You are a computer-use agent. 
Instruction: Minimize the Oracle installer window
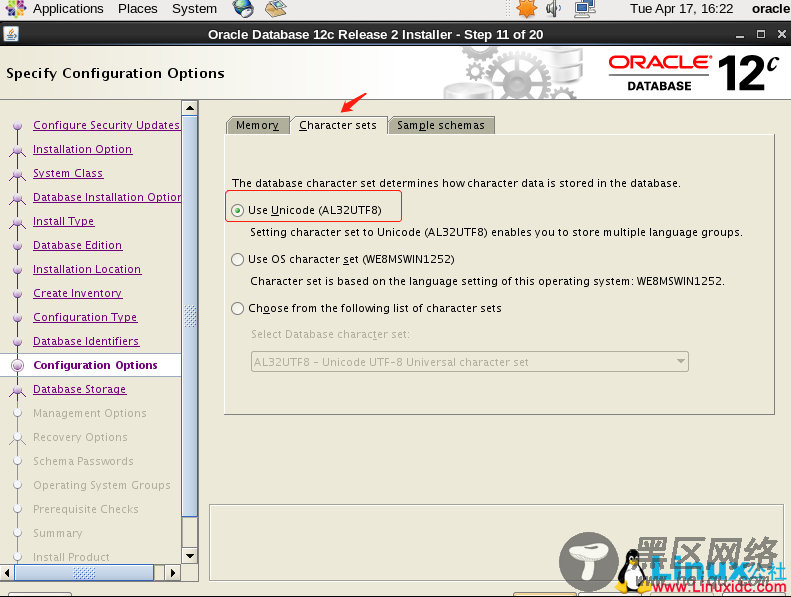[x=740, y=35]
